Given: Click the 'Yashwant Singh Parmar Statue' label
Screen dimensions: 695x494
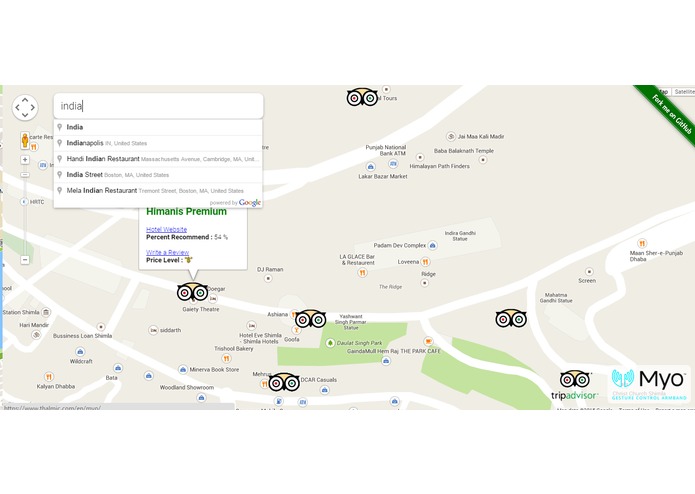Looking at the screenshot, I should pos(351,322).
